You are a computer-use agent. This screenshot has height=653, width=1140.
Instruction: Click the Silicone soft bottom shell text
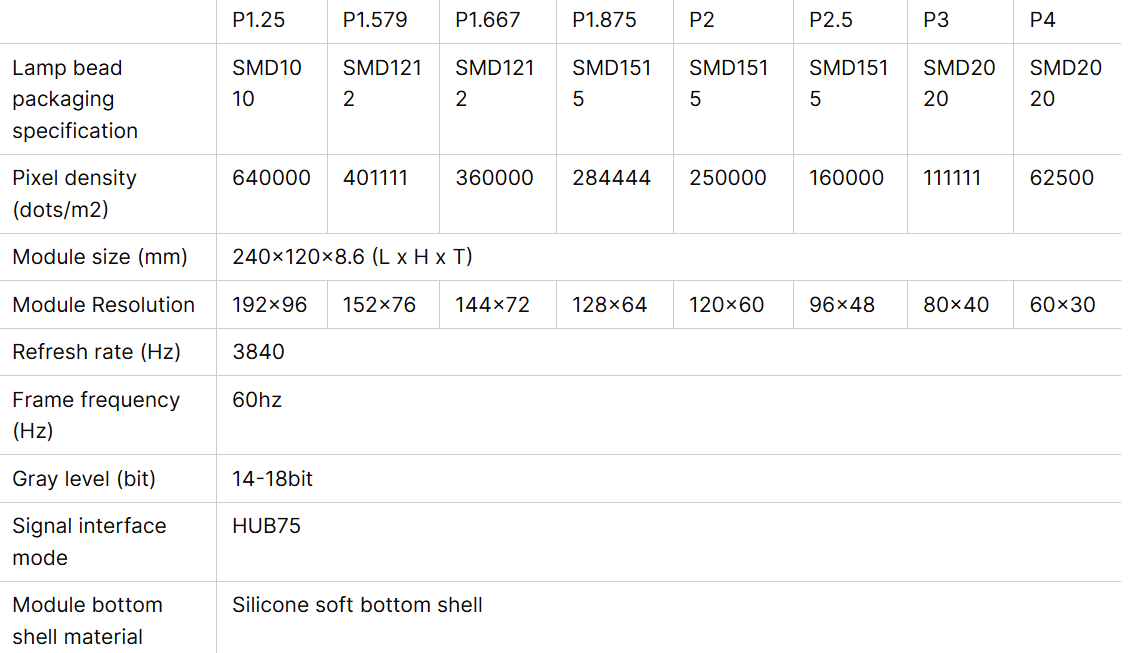tap(357, 605)
